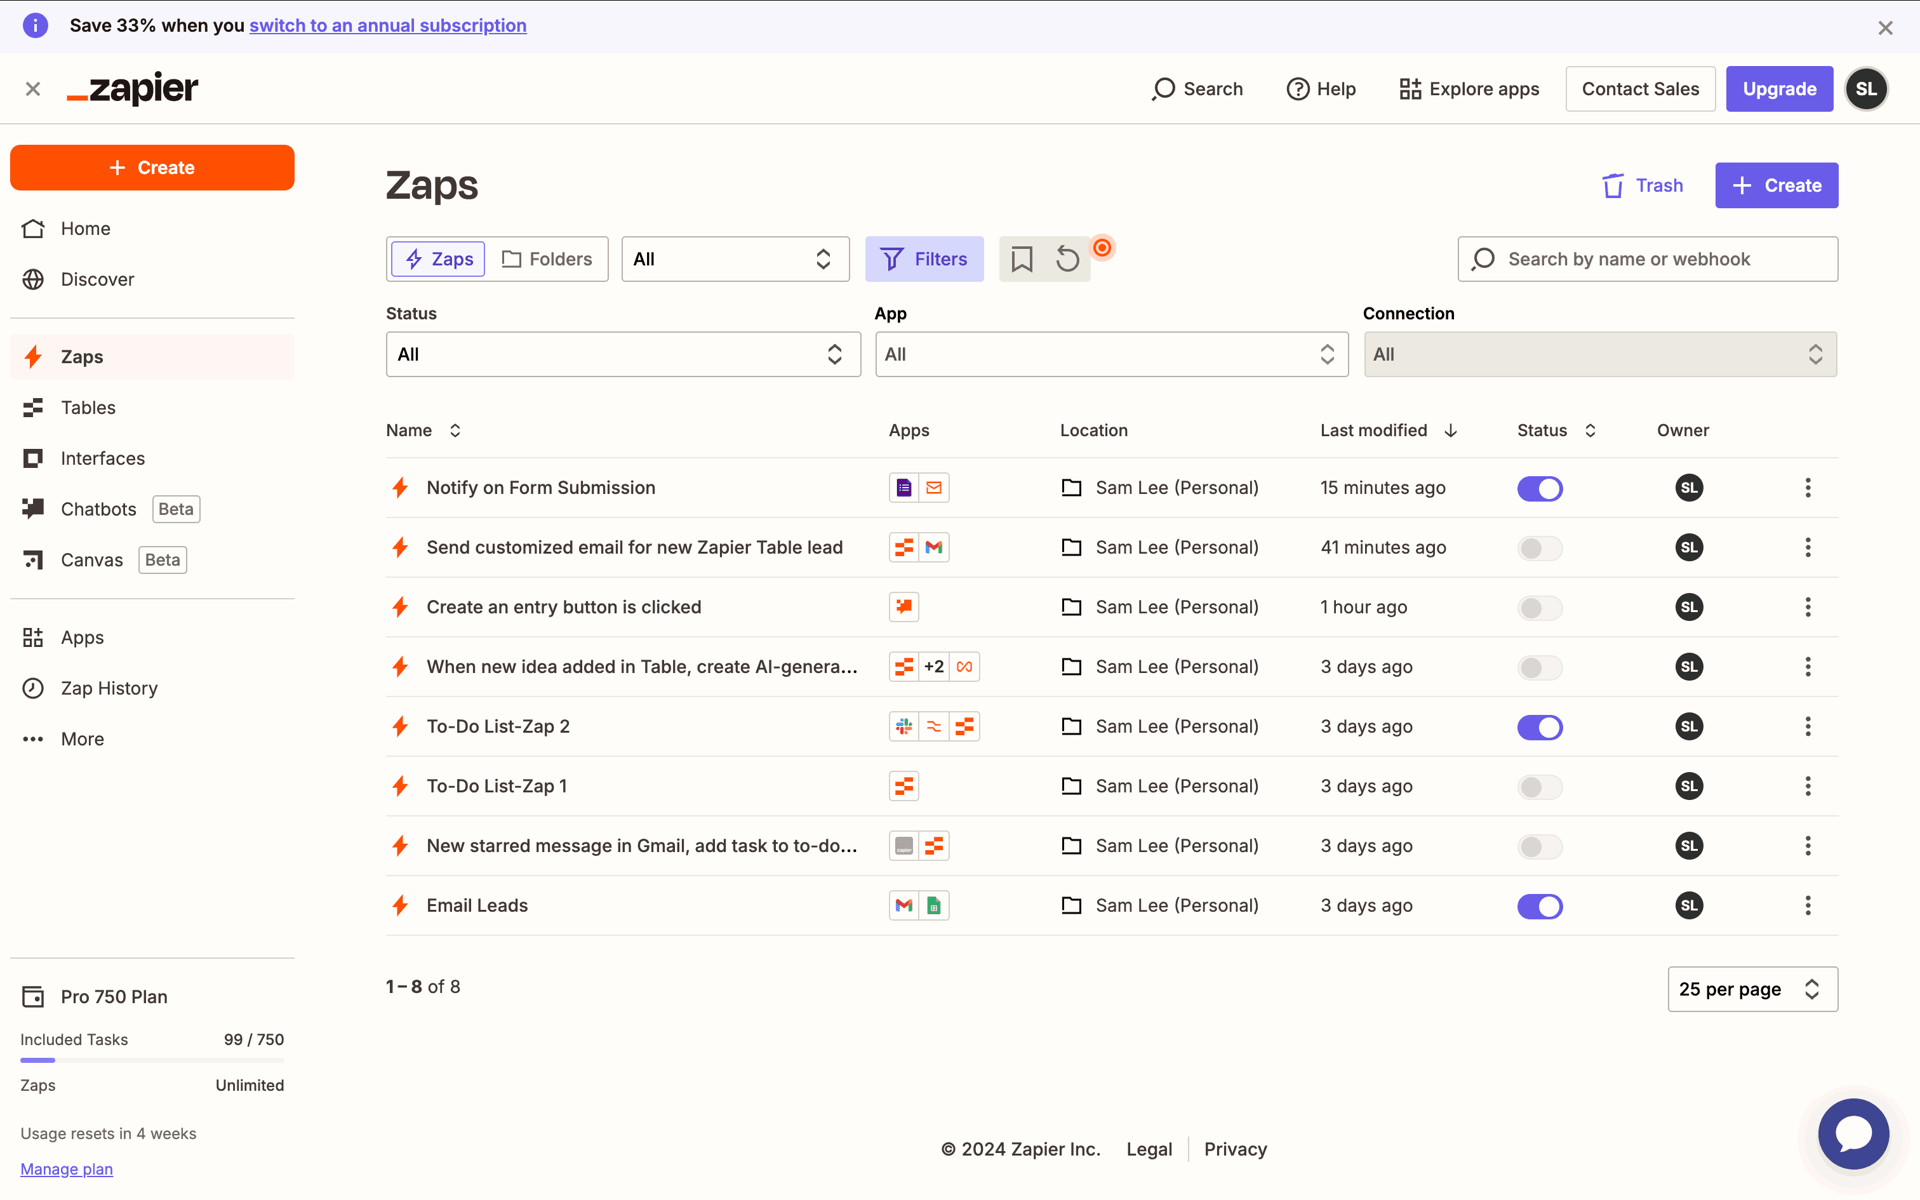The height and width of the screenshot is (1200, 1920).
Task: Click the Search by name or webhook field
Action: (1647, 259)
